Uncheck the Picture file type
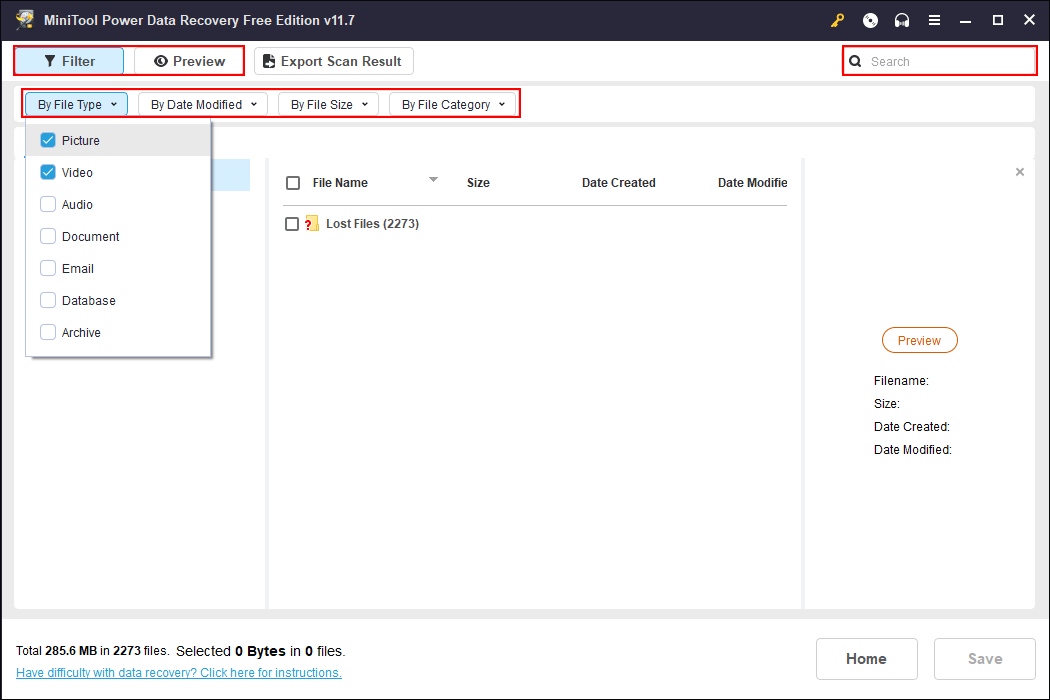 47,140
